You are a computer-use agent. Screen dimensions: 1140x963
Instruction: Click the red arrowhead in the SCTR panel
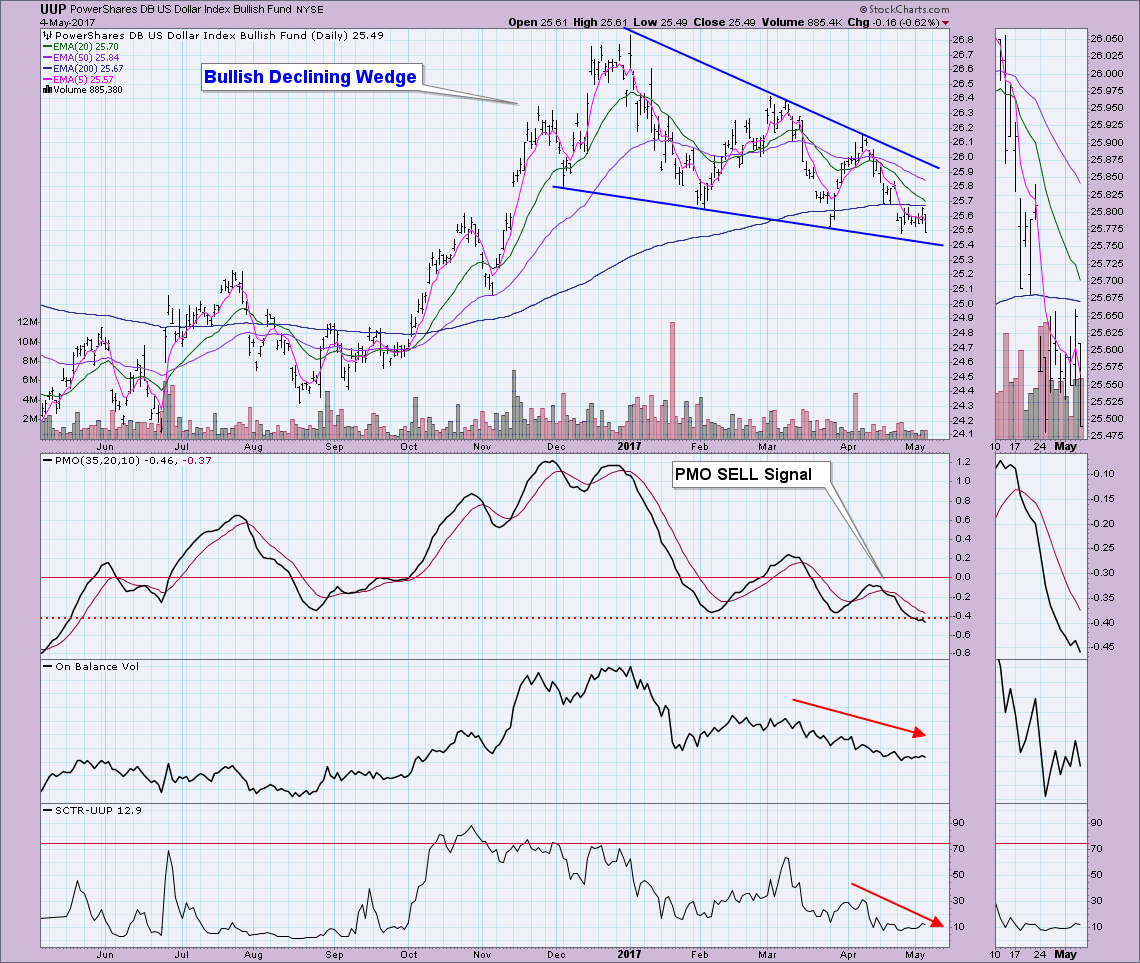pyautogui.click(x=934, y=921)
